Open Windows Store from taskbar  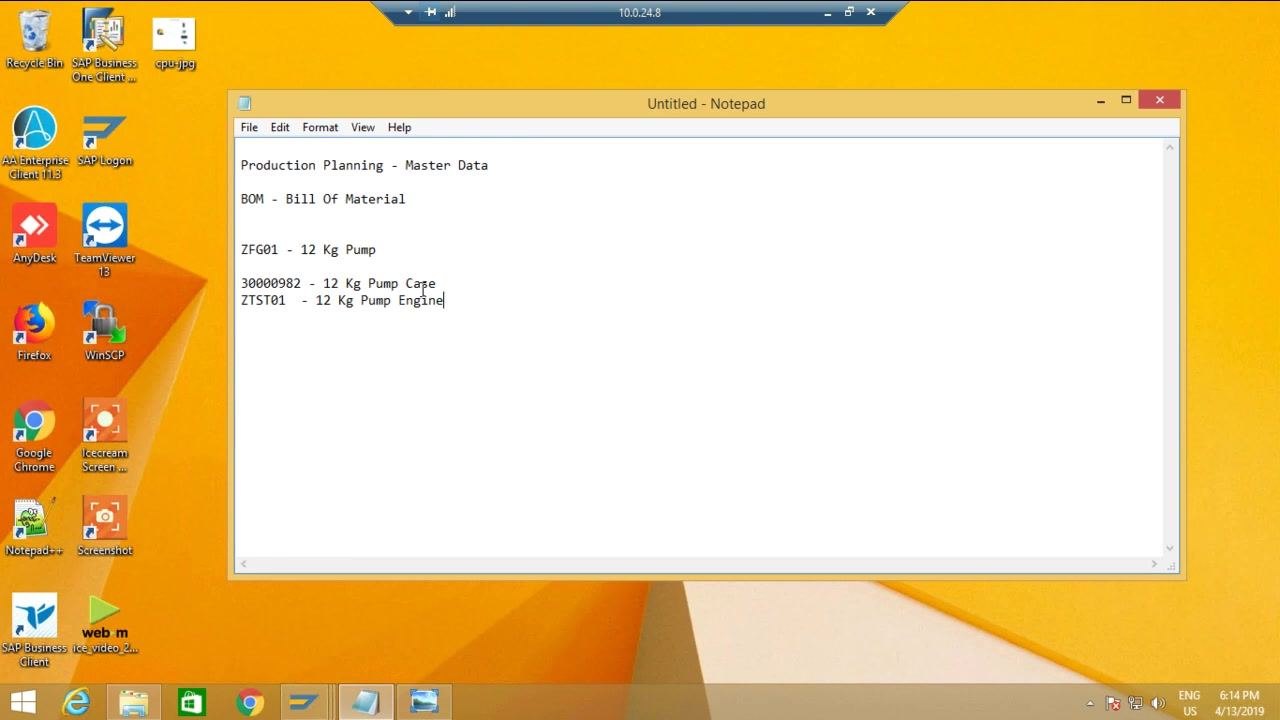pyautogui.click(x=191, y=702)
